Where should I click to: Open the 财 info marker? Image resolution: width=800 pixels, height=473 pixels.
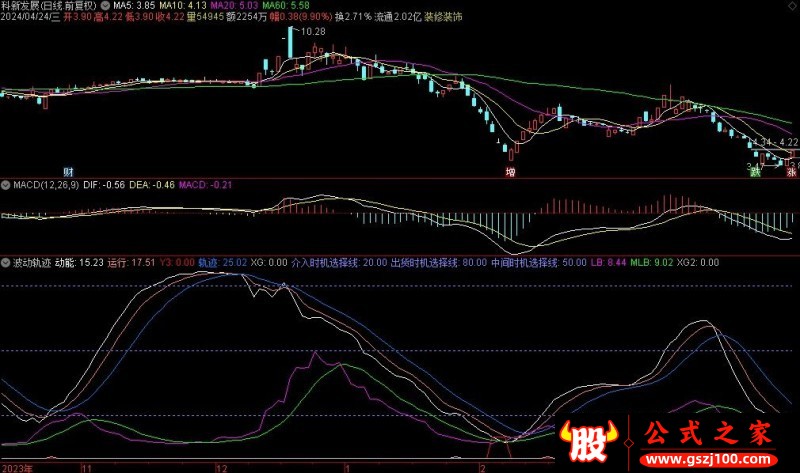(x=68, y=171)
